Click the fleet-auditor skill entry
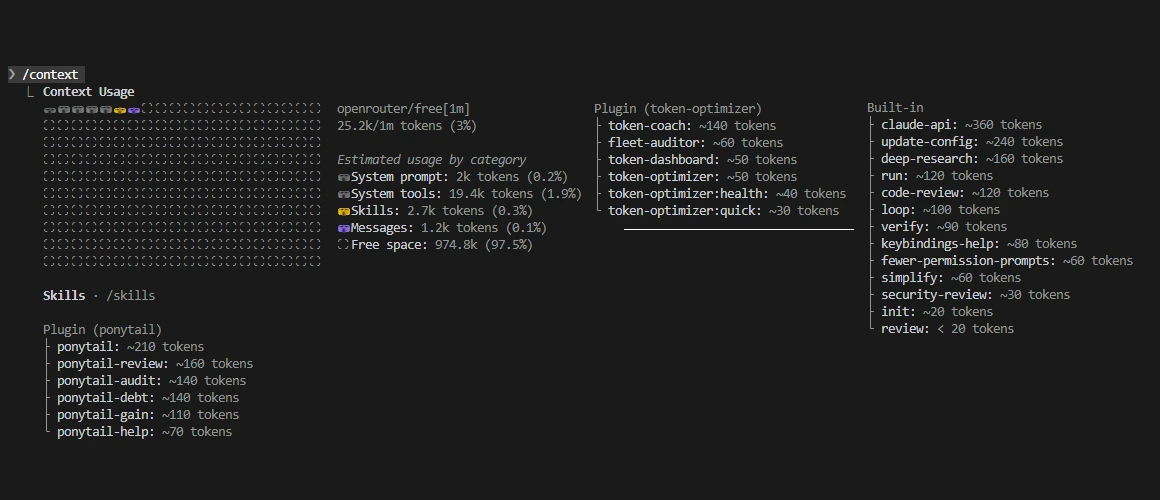Viewport: 1160px width, 500px height. [695, 143]
